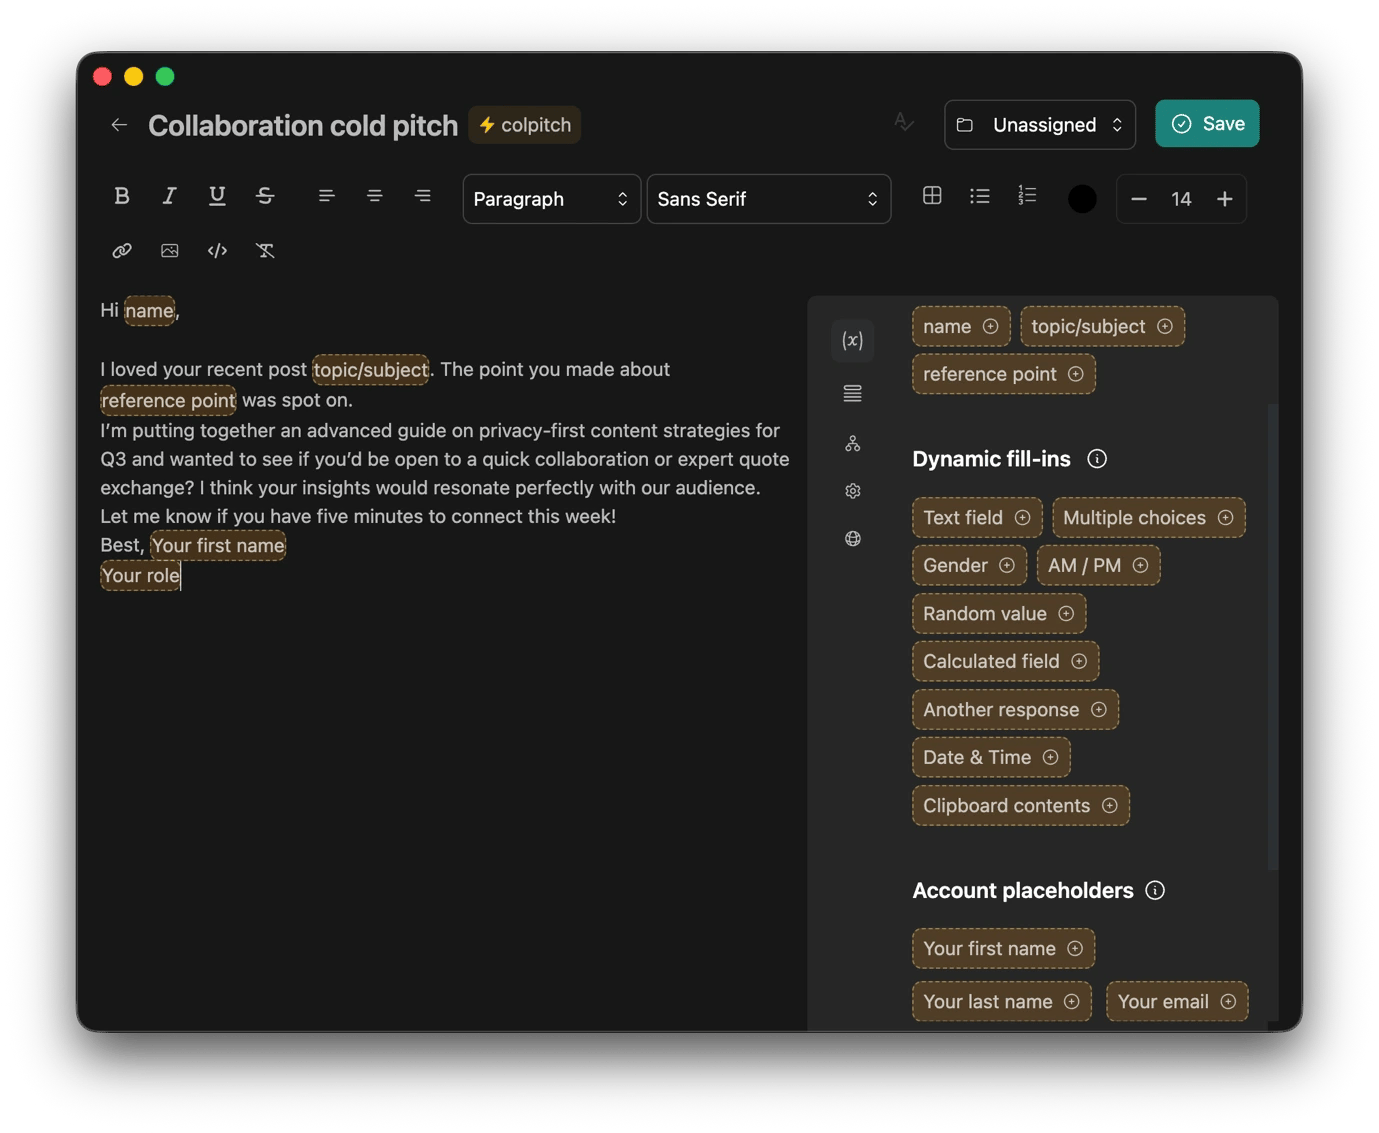Click the name tag in the greeting
This screenshot has width=1379, height=1133.
pyautogui.click(x=150, y=311)
